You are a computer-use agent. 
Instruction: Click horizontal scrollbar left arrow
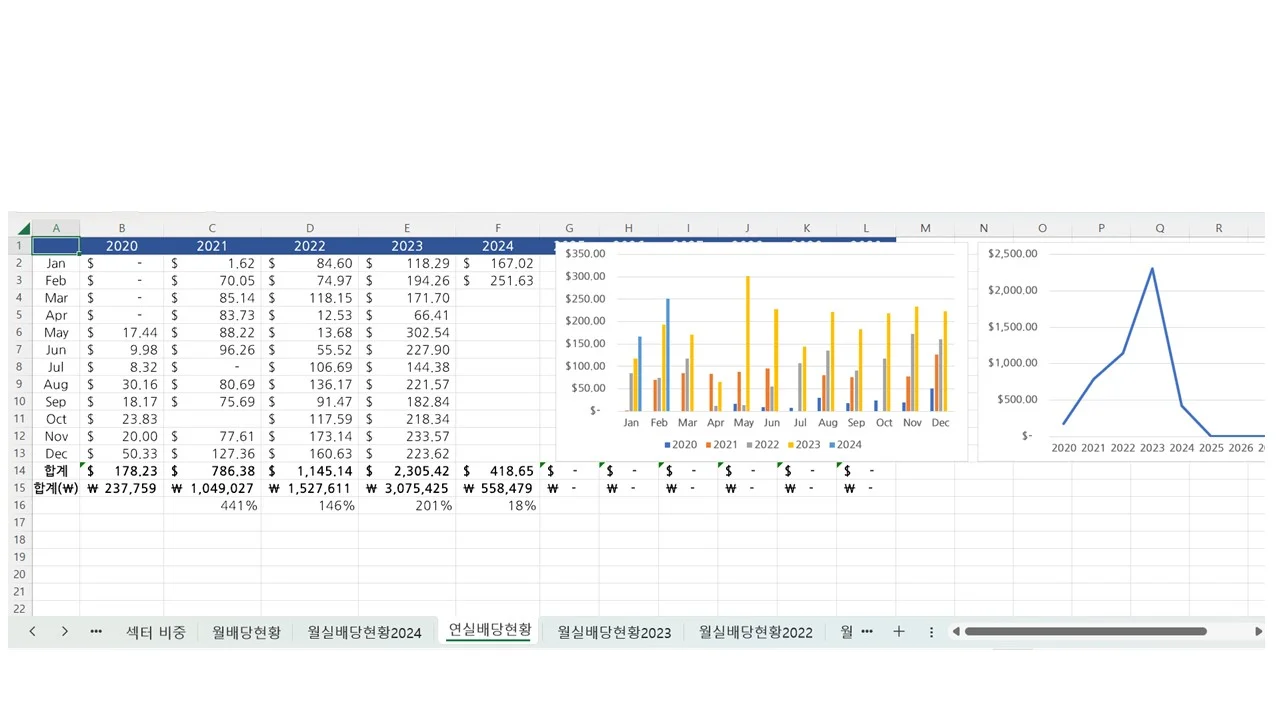coord(957,632)
